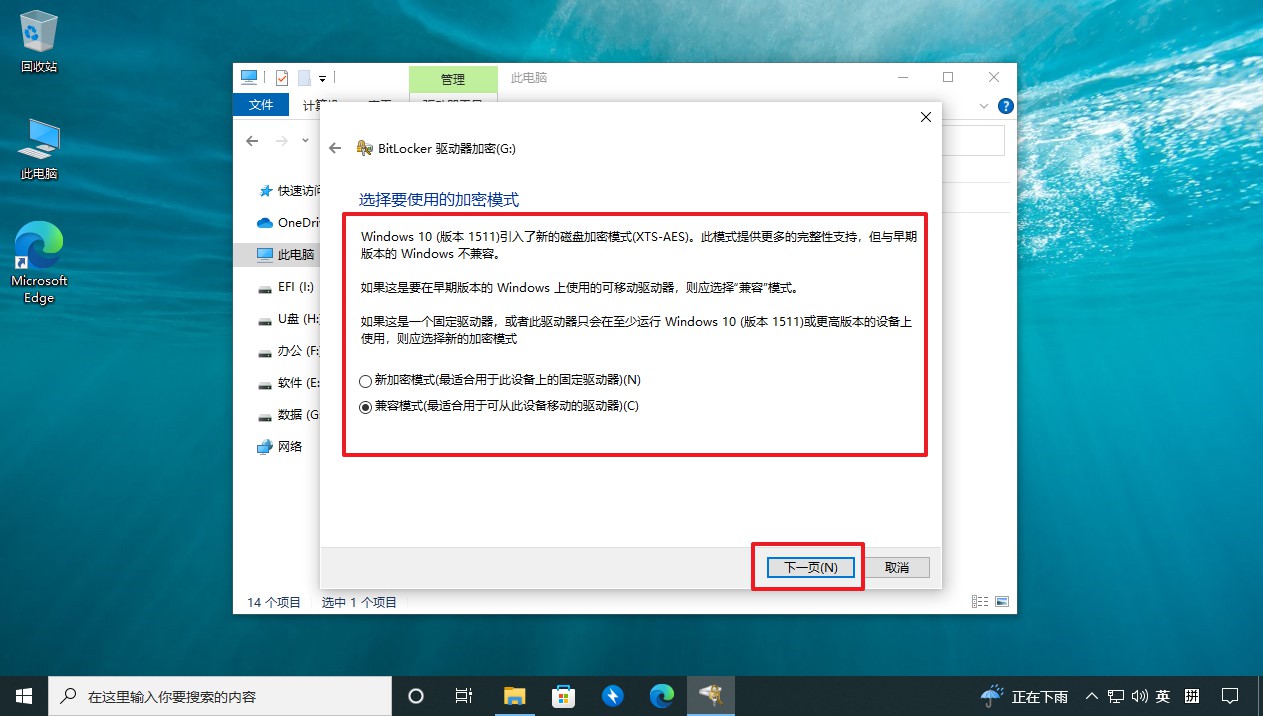Image resolution: width=1263 pixels, height=716 pixels.
Task: Click the taskbar search box
Action: 220,695
